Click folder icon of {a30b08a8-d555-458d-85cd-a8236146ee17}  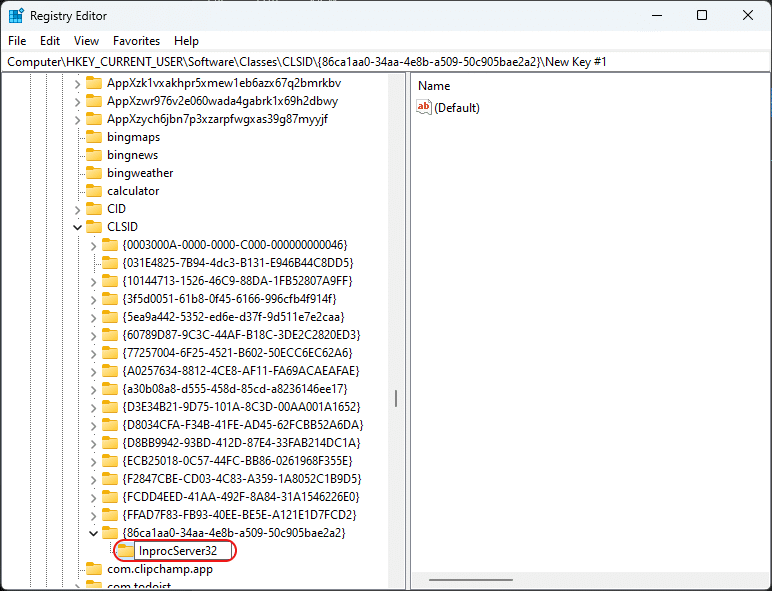[x=110, y=389]
